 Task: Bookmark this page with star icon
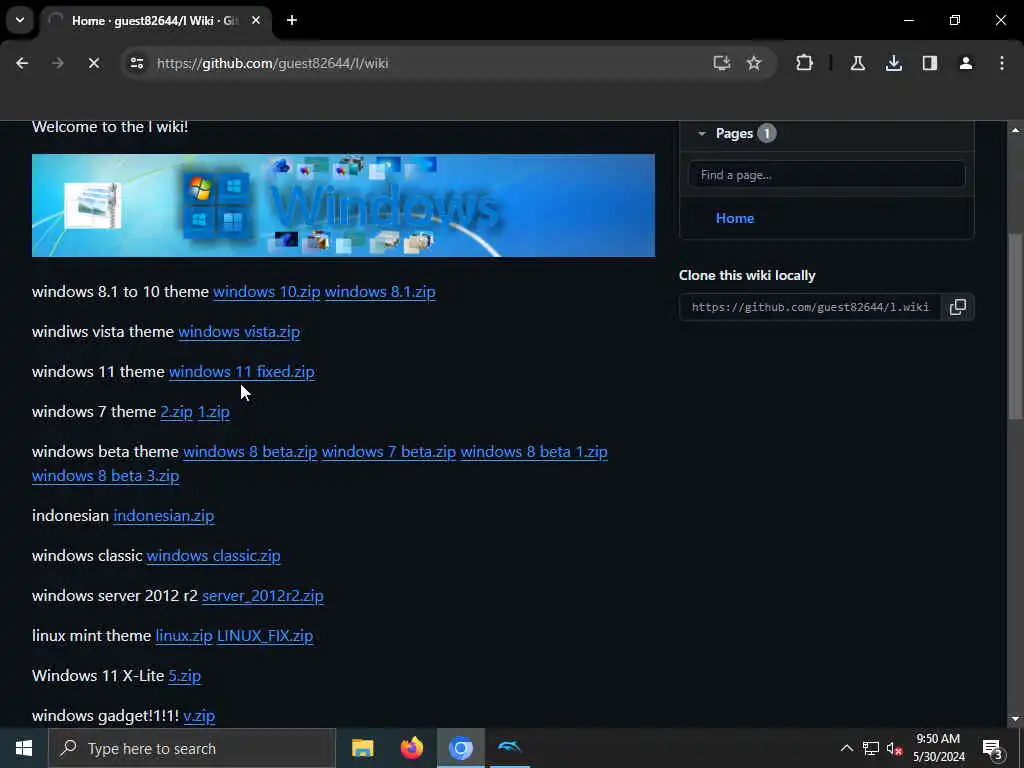coord(754,63)
